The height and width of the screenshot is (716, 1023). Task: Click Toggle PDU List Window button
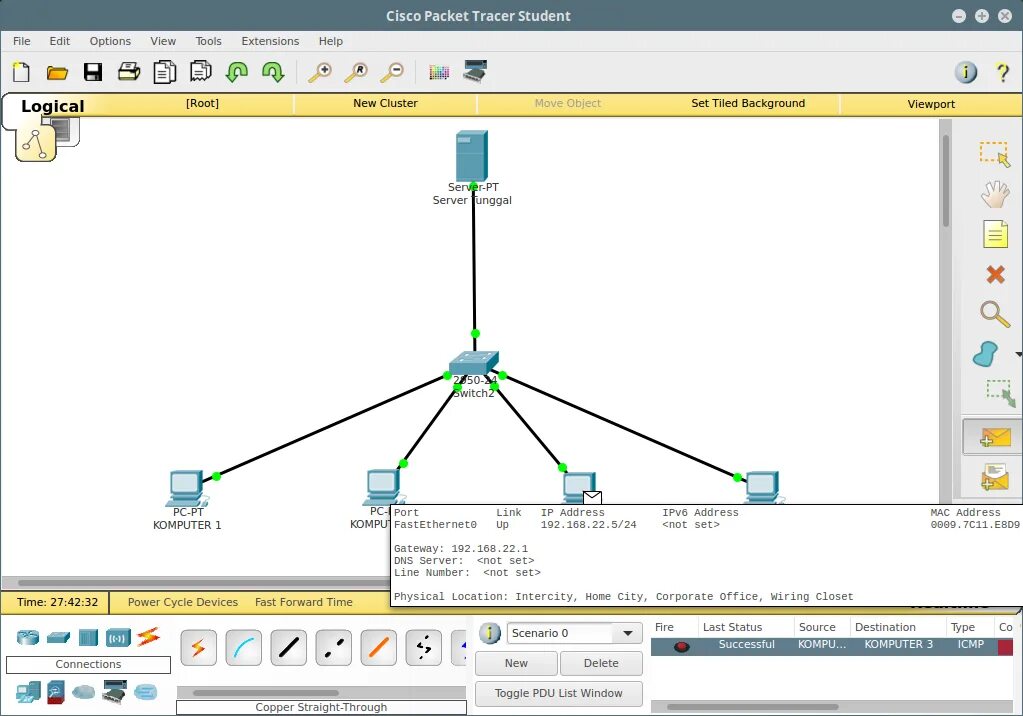pos(558,693)
